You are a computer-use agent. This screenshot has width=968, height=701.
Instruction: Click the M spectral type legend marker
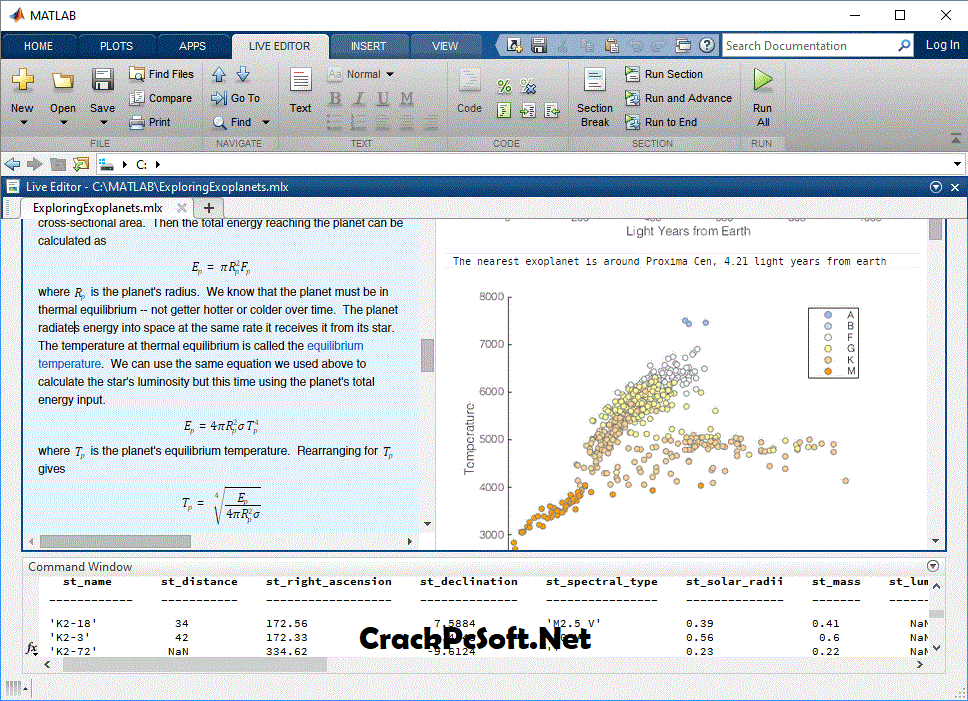(828, 371)
